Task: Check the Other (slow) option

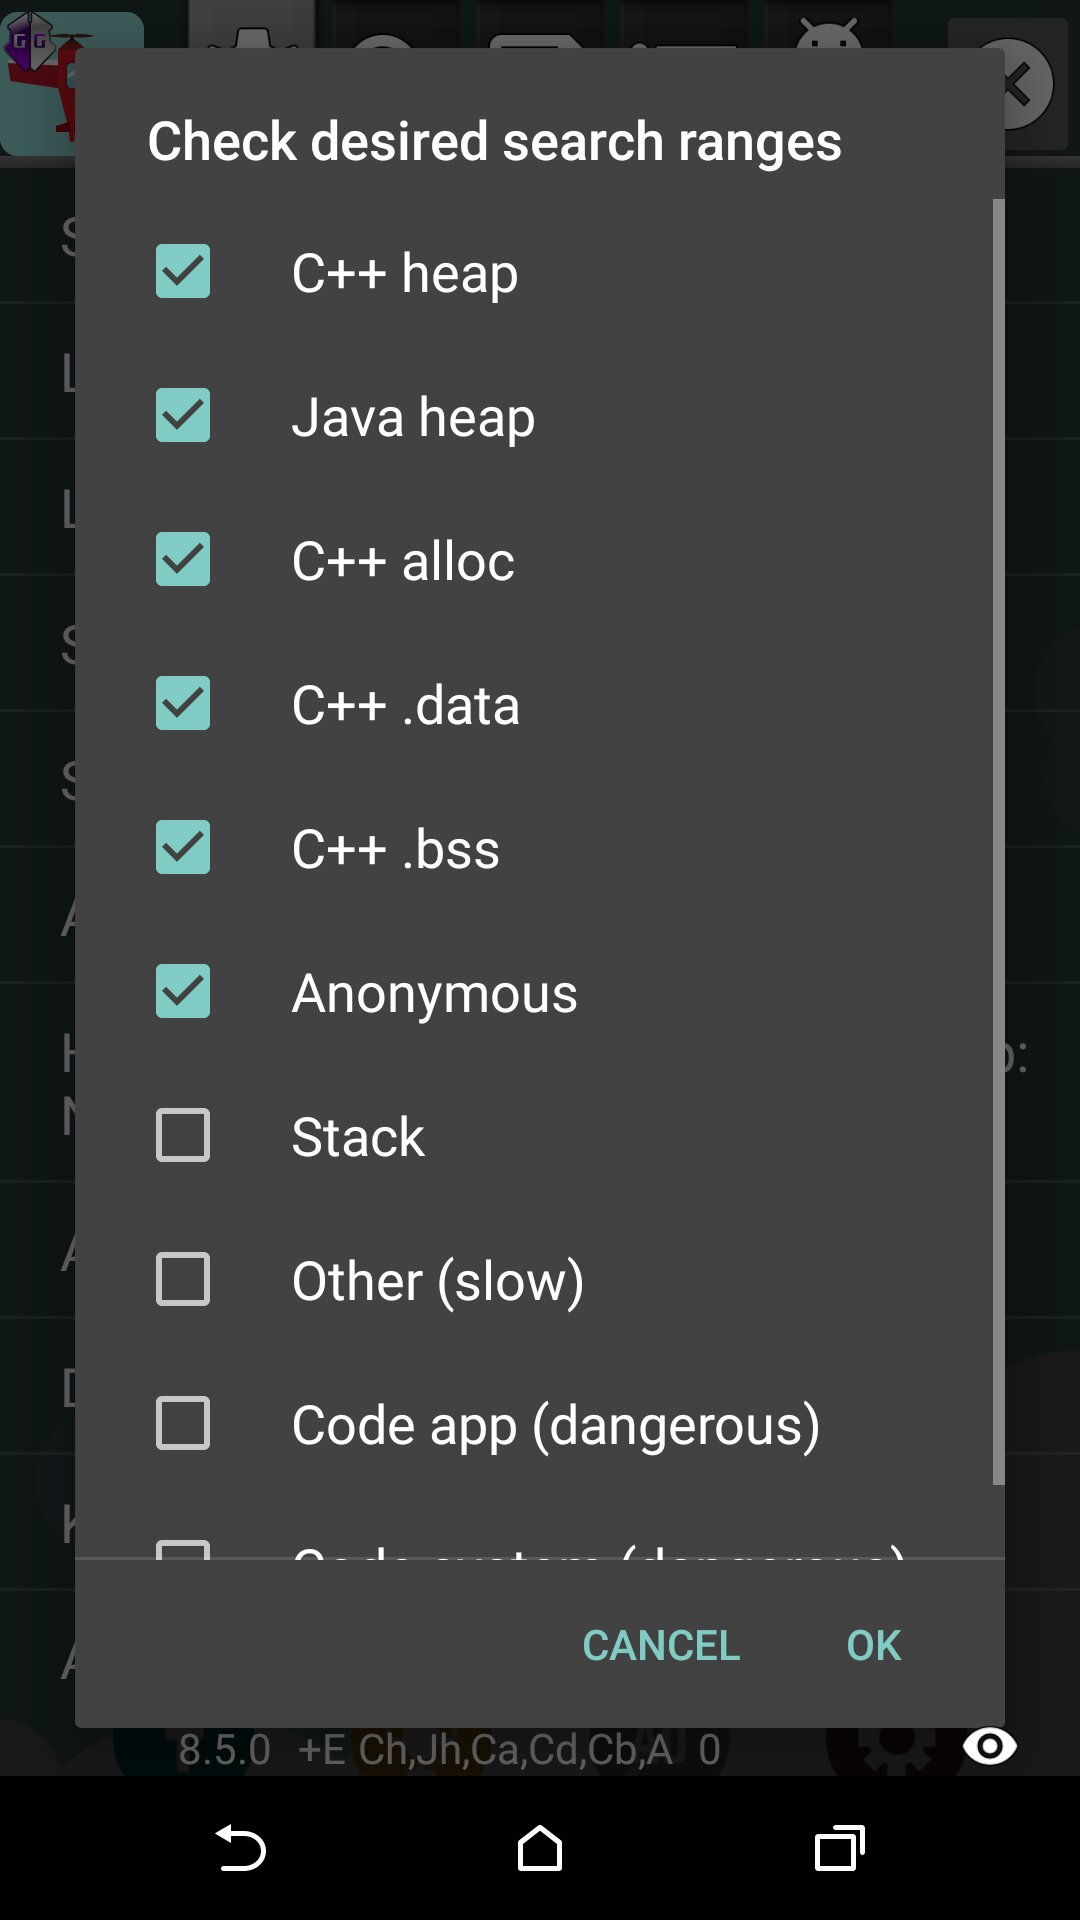Action: coord(183,1280)
